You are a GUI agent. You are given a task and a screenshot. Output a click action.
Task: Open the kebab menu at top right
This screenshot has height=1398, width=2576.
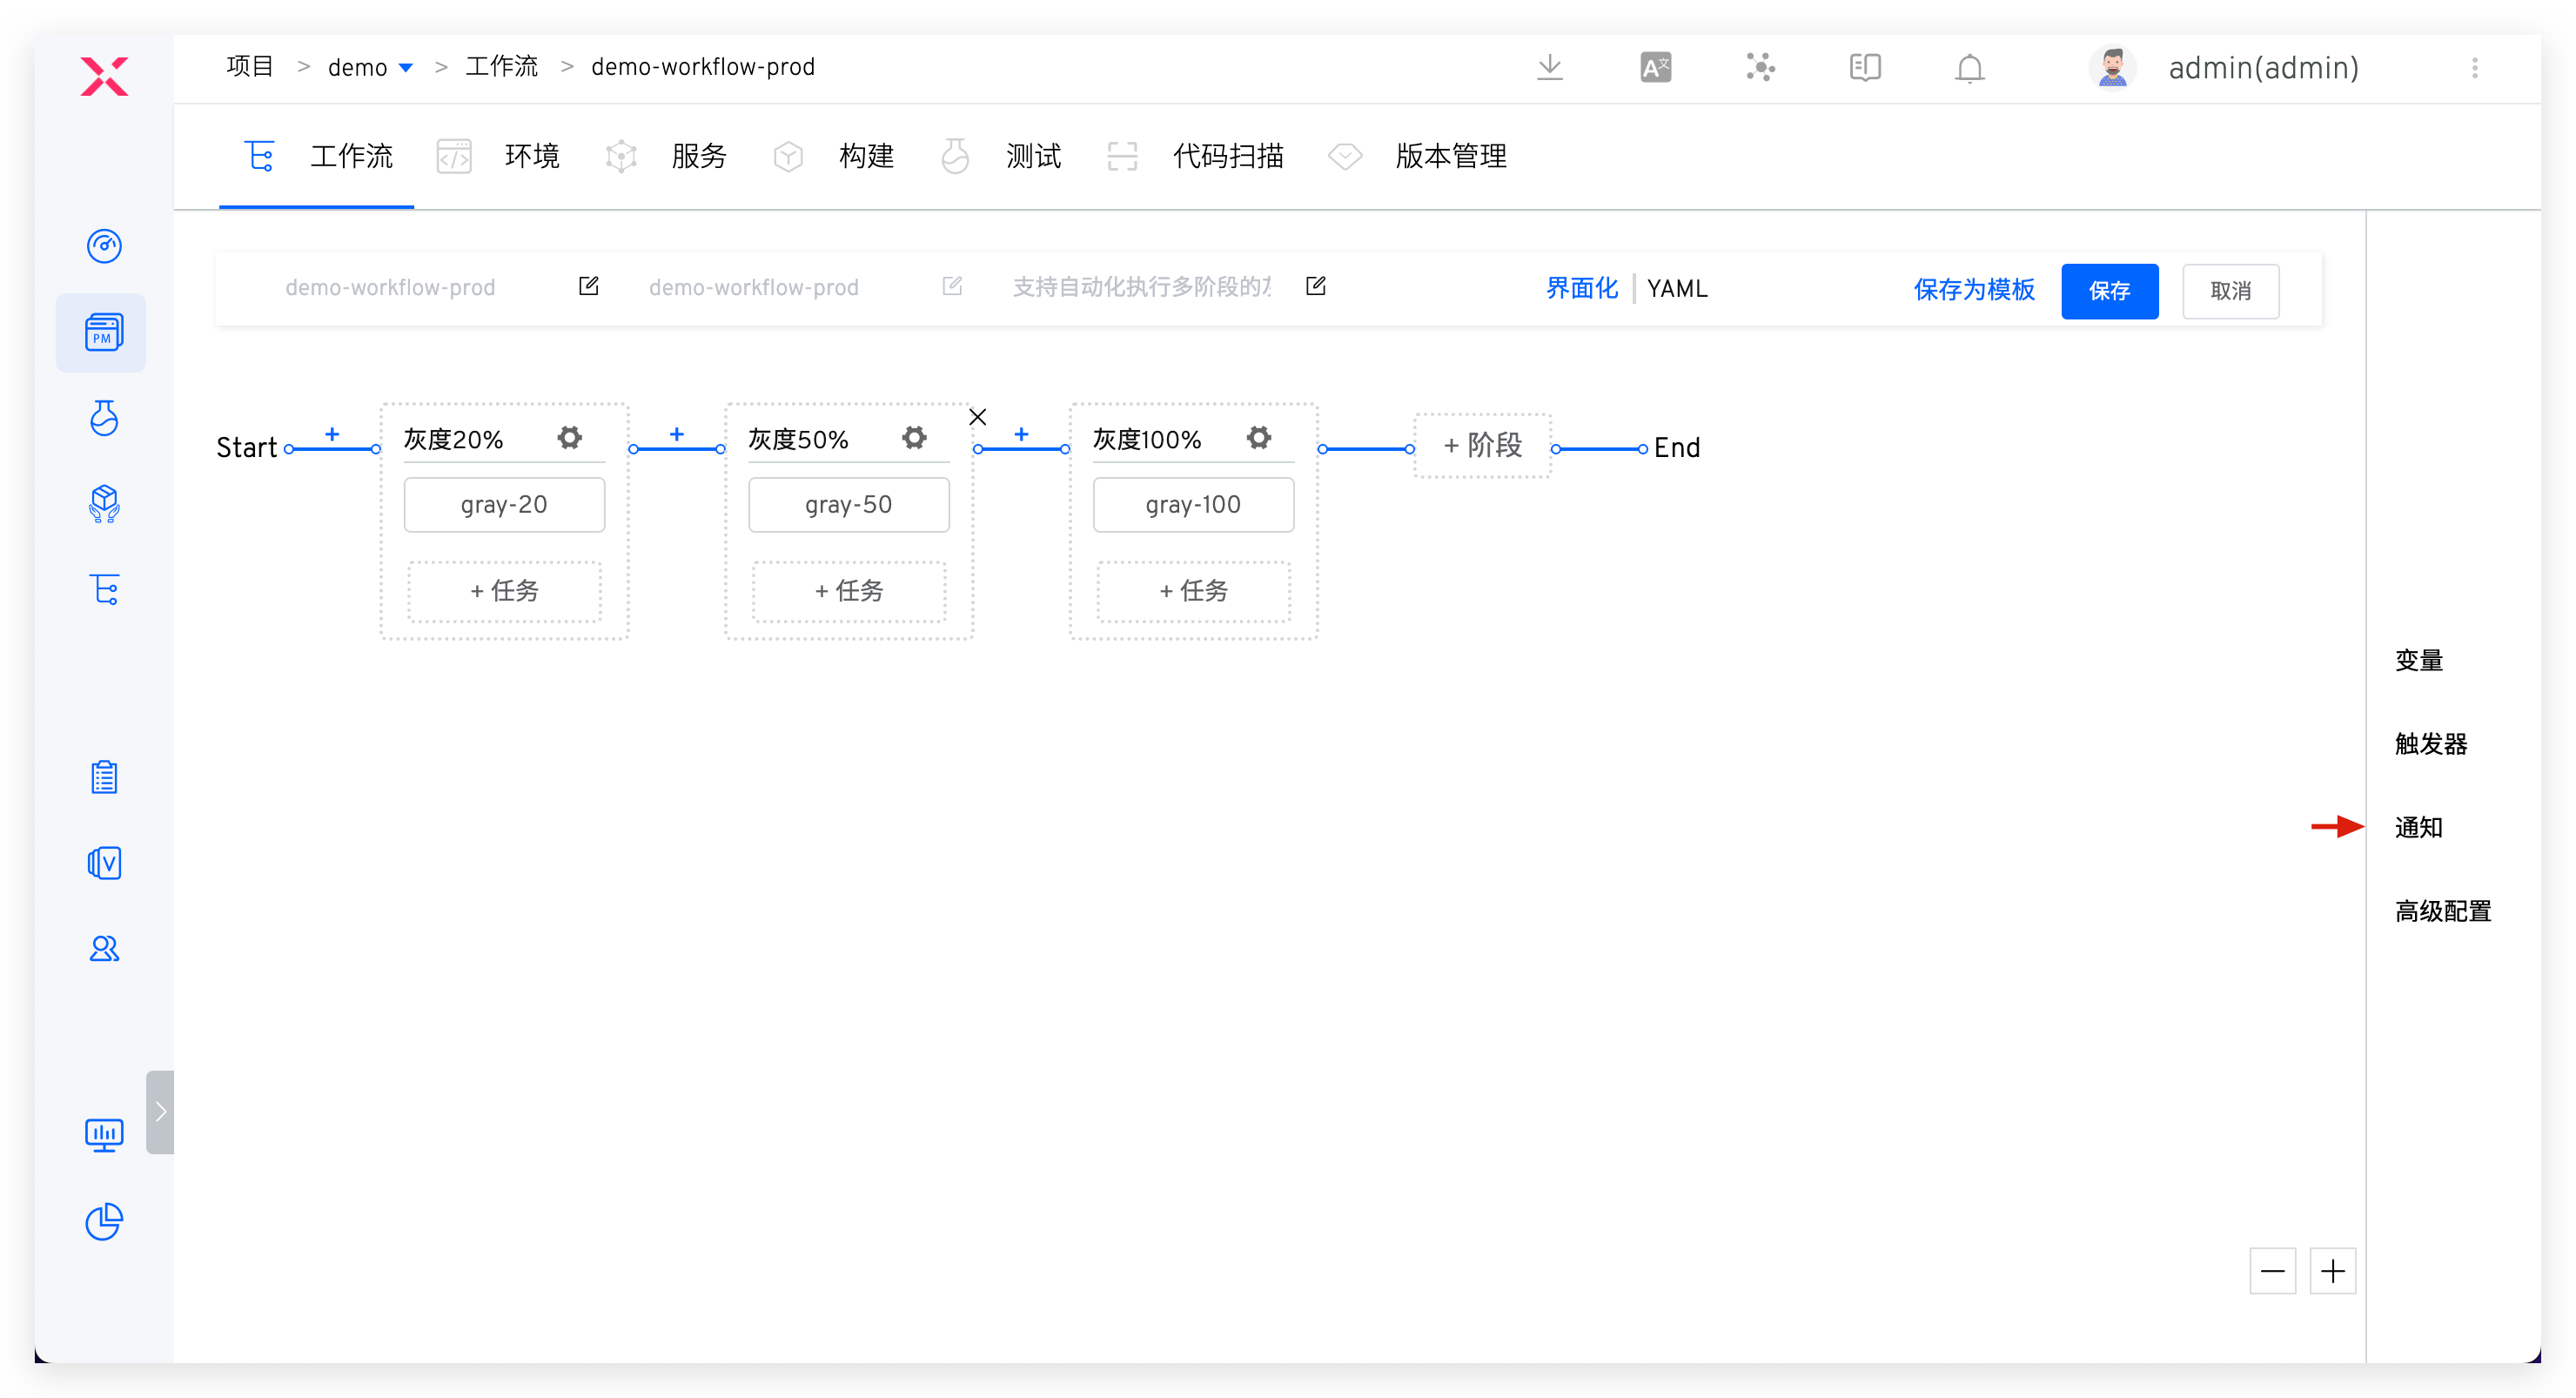(2476, 68)
